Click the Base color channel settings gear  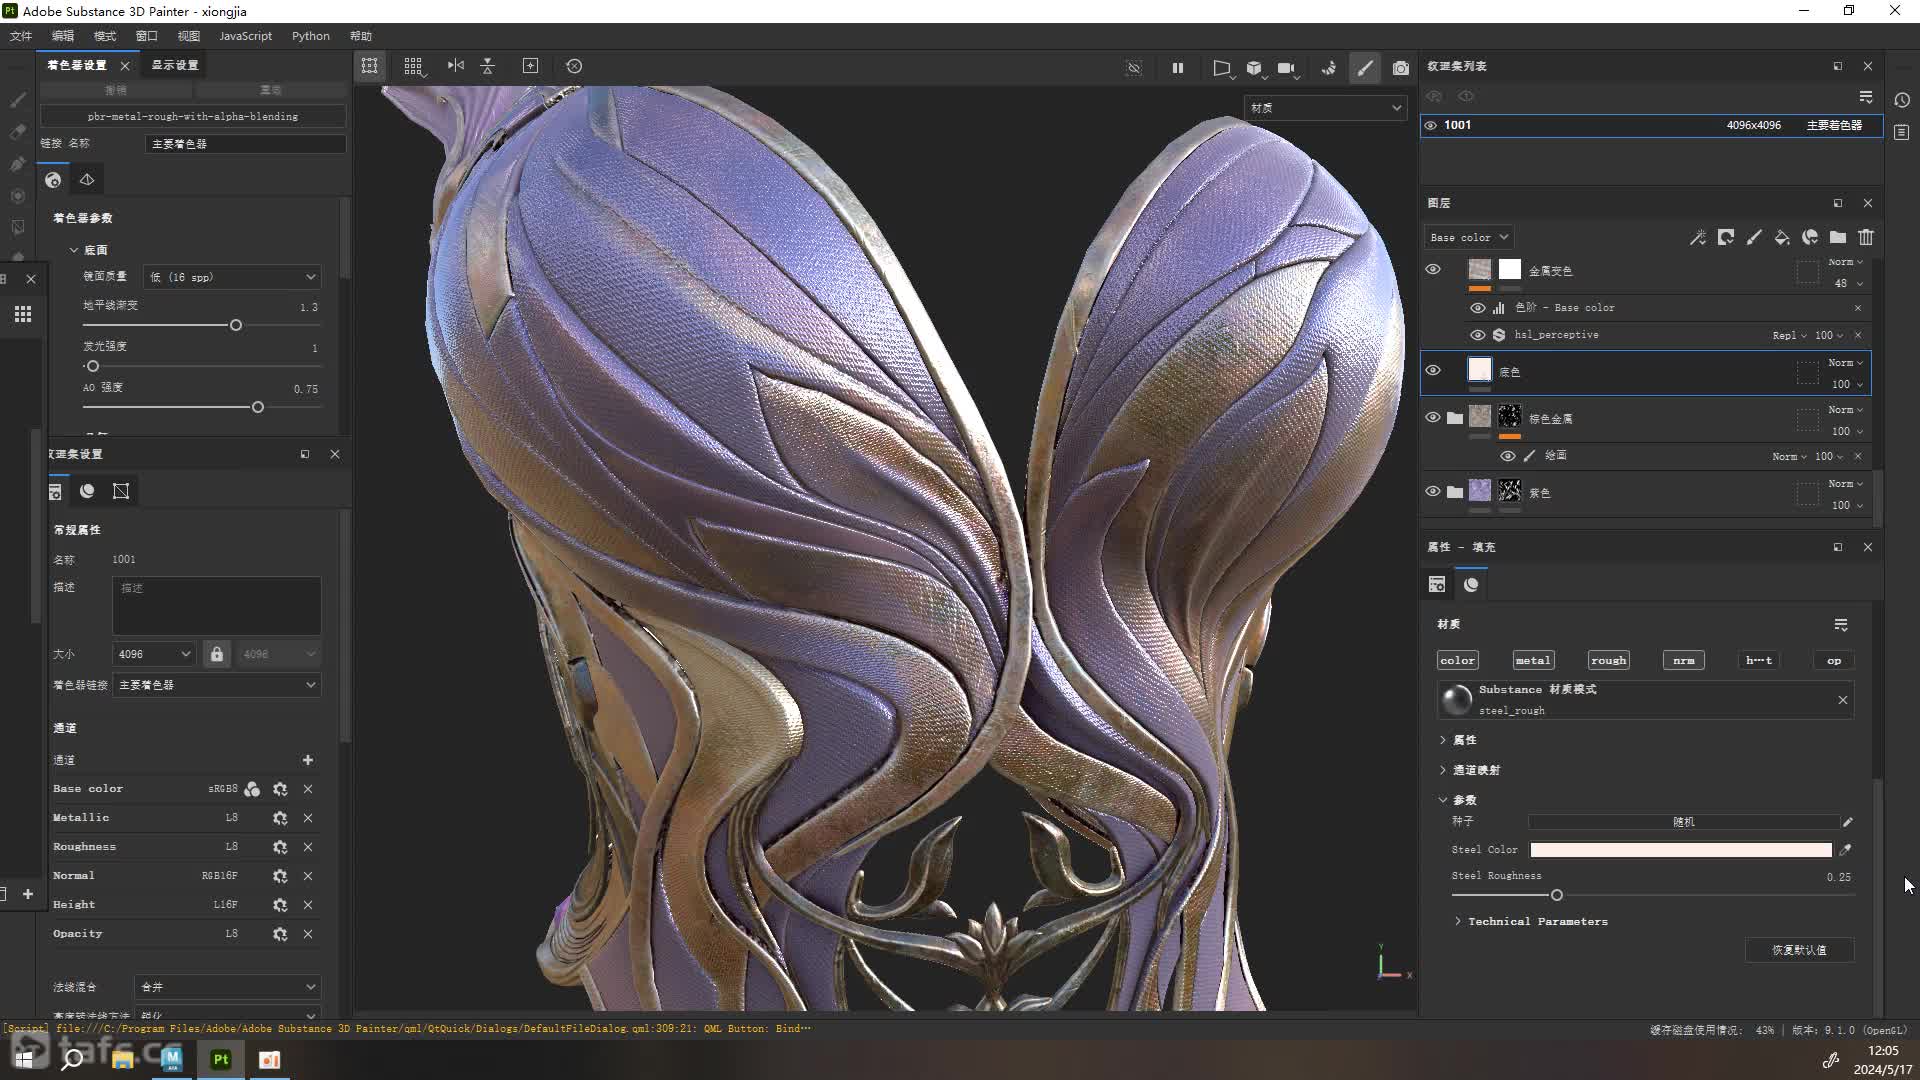[280, 789]
